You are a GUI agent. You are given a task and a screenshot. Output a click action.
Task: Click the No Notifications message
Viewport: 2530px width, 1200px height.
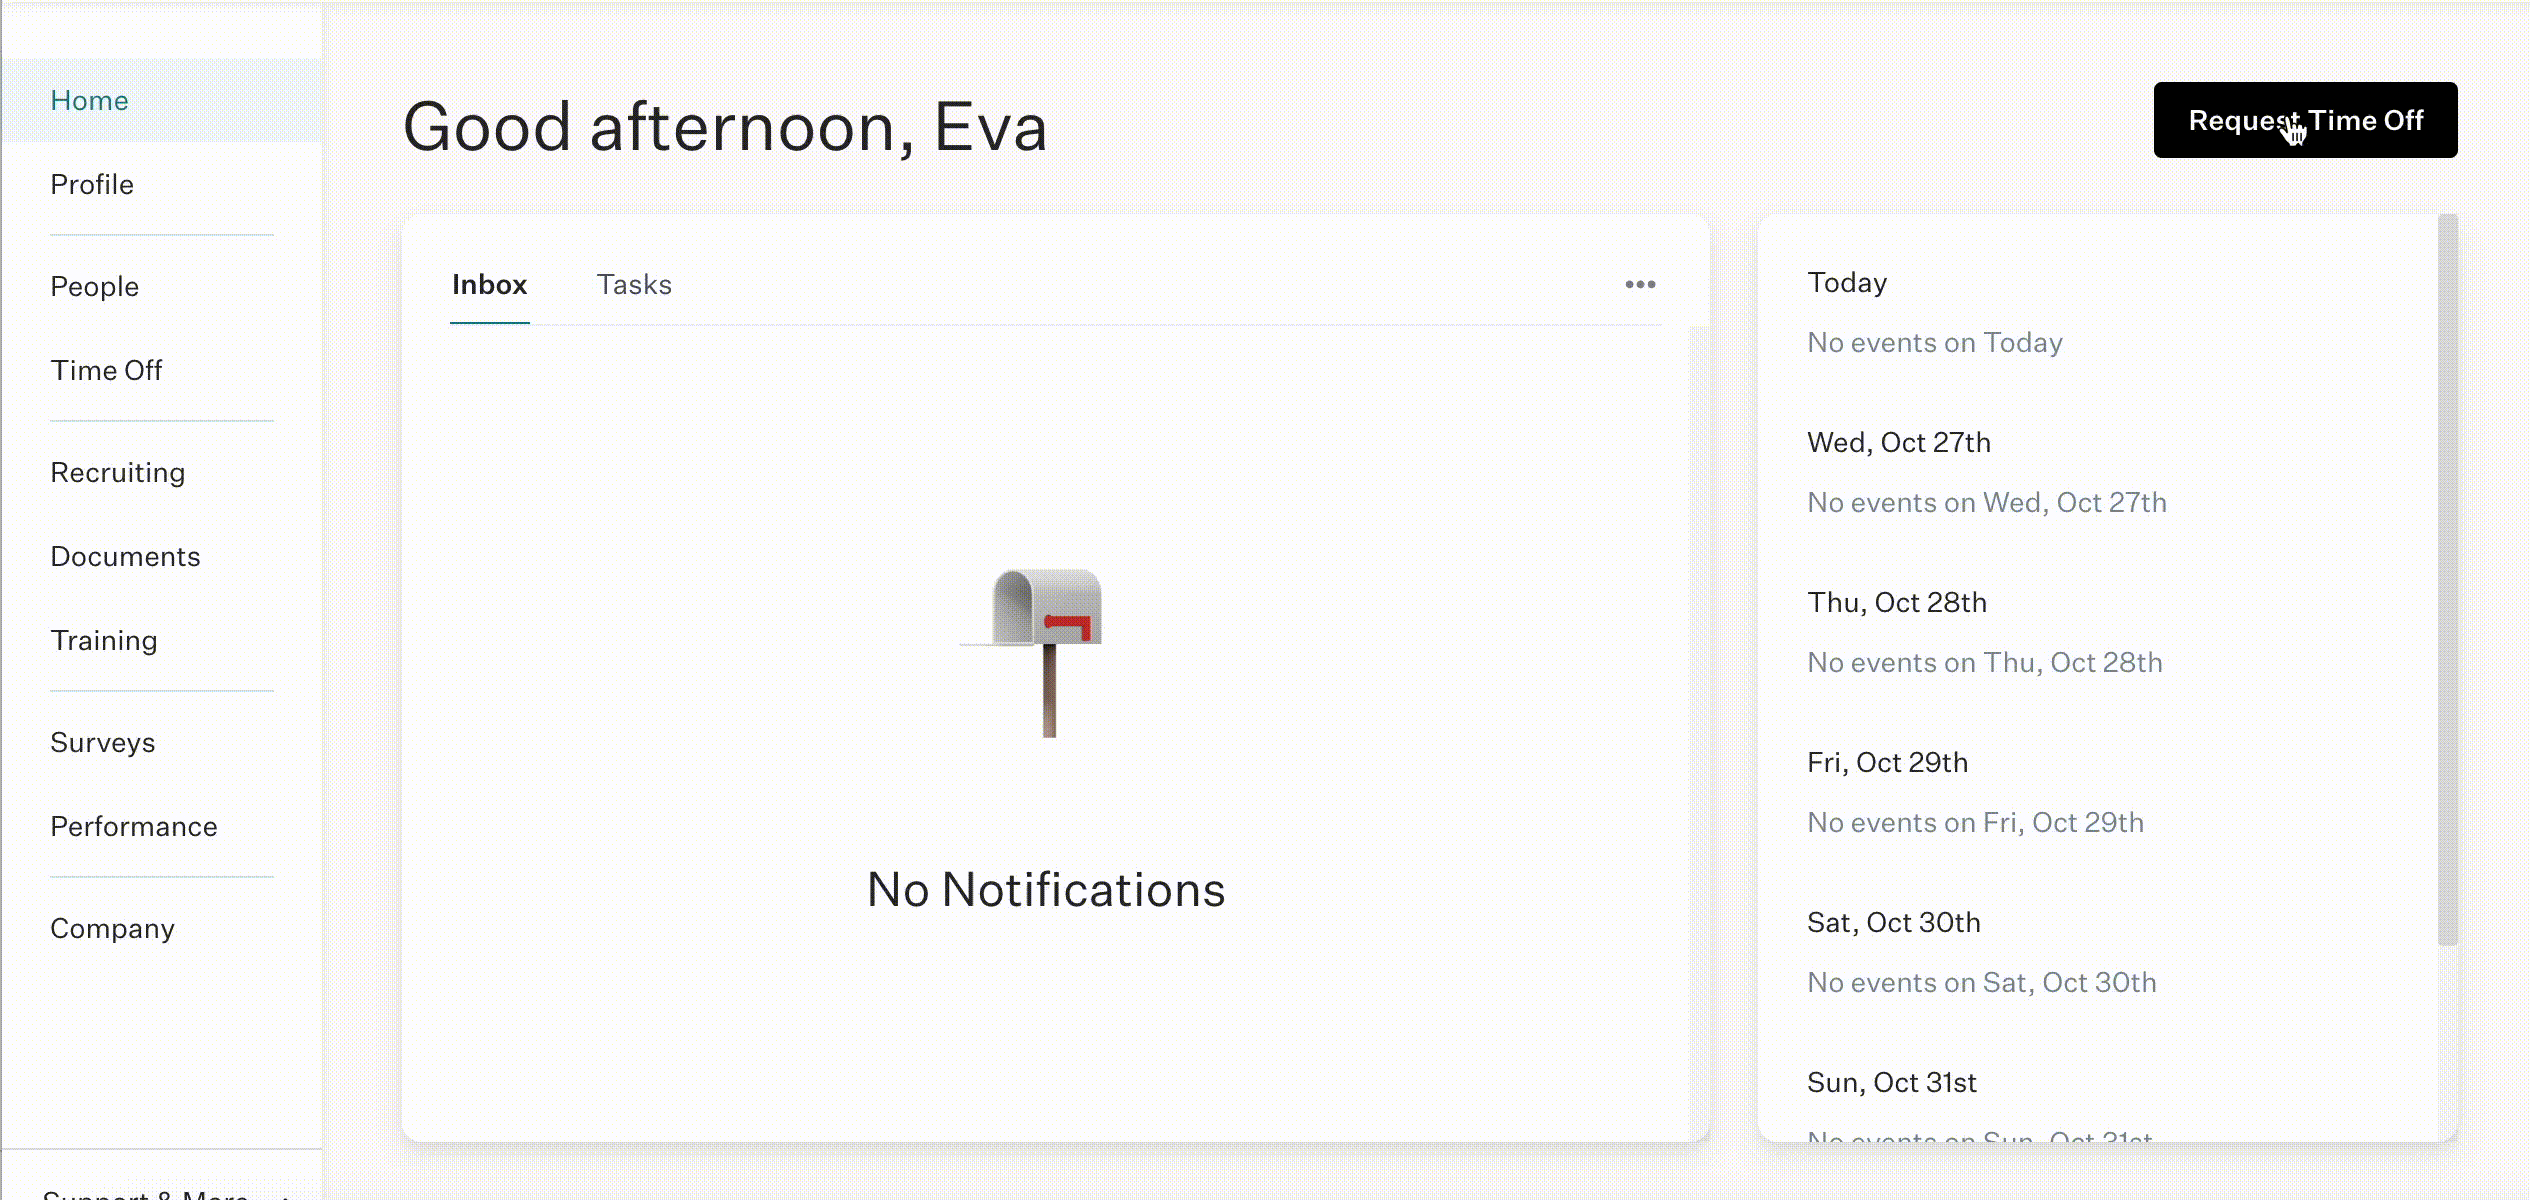click(1045, 890)
